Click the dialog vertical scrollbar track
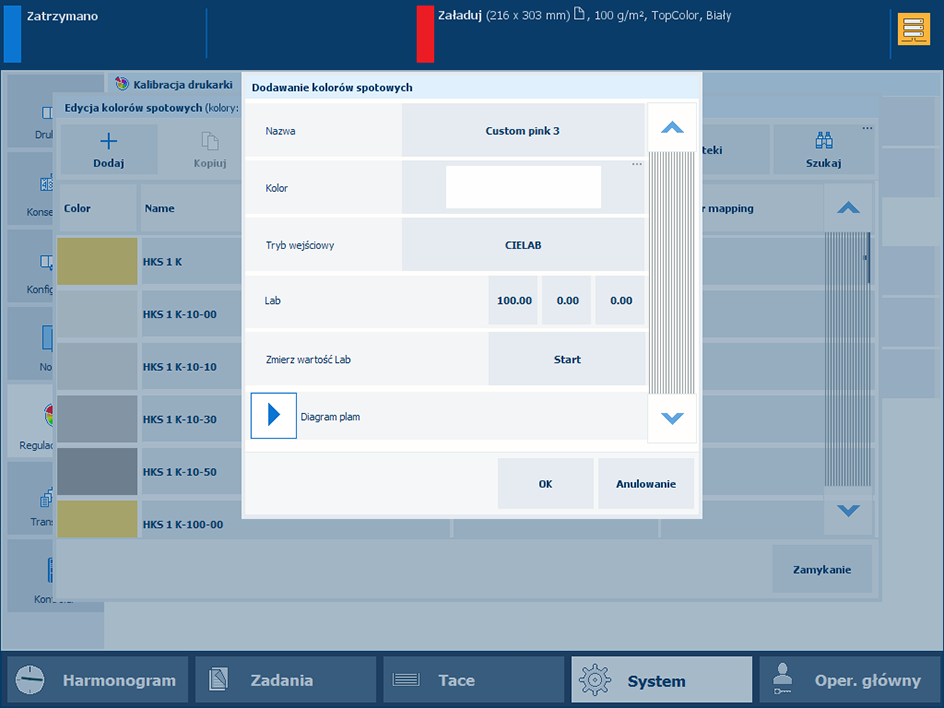Viewport: 944px width, 708px height. [x=671, y=272]
